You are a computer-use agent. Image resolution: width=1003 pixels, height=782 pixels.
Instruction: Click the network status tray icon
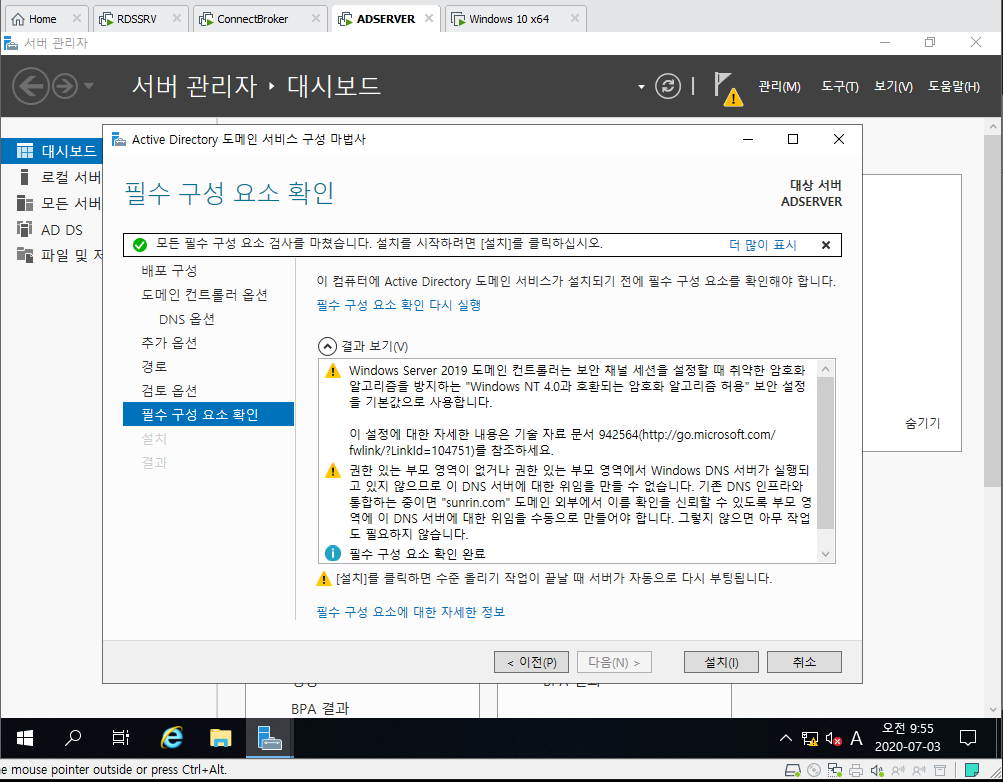[x=810, y=739]
